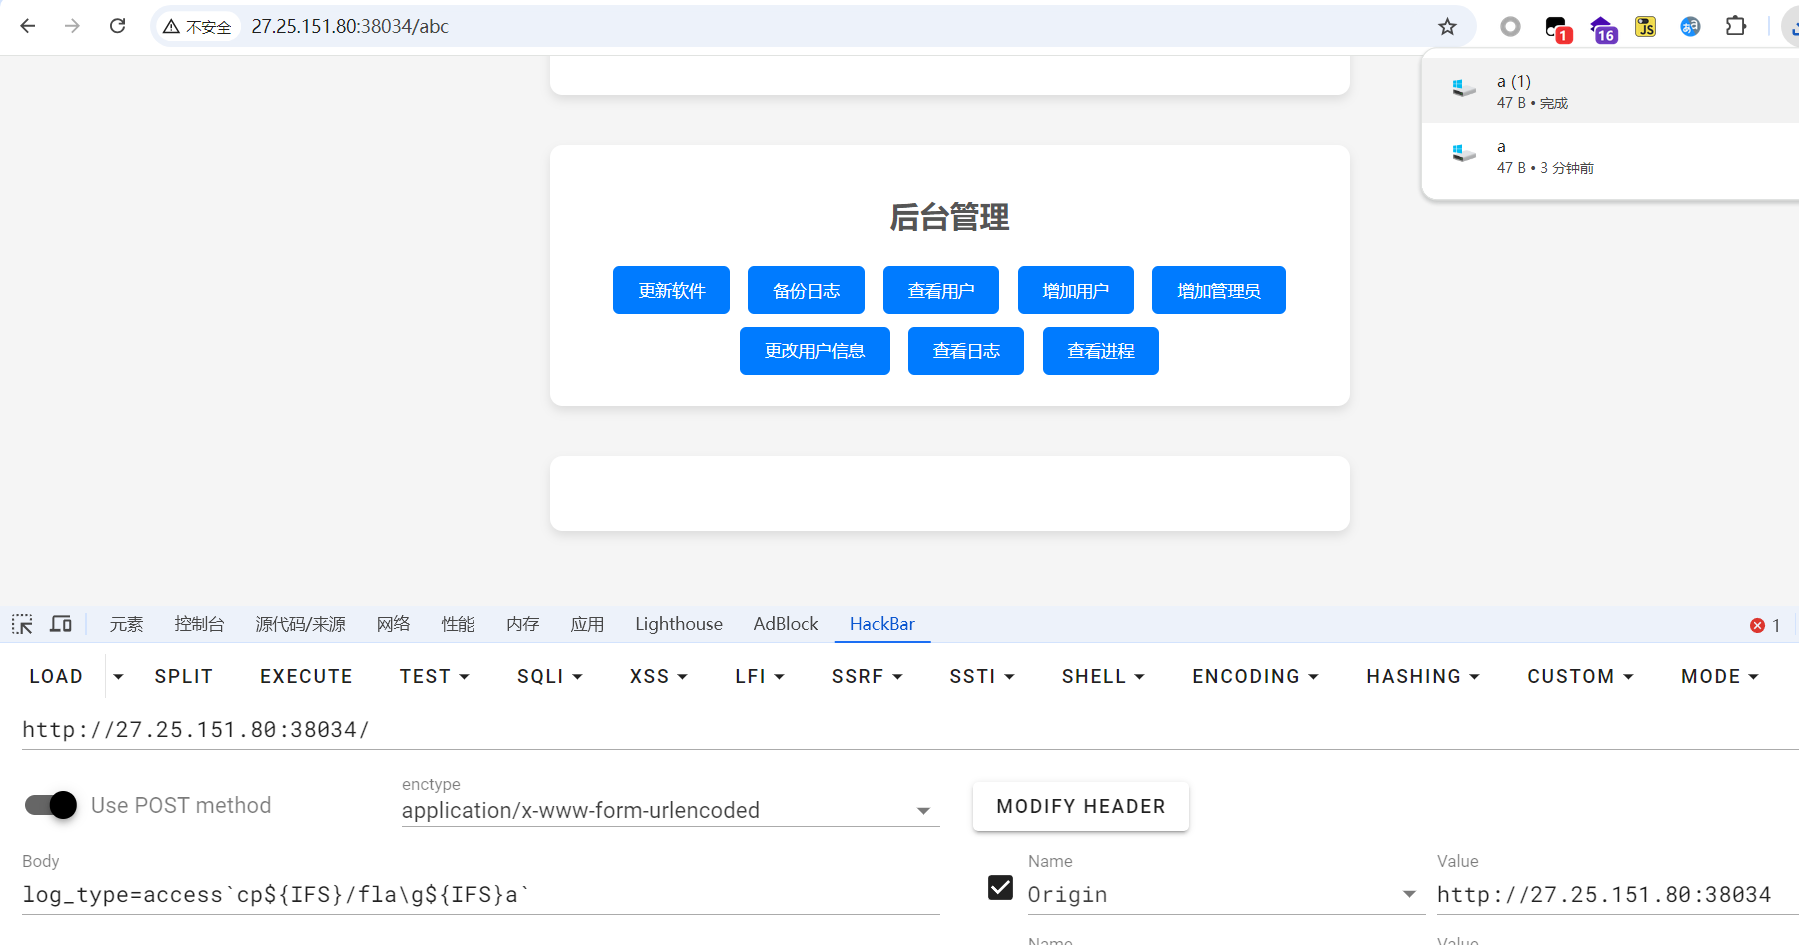1799x945 pixels.
Task: Expand the enctype dropdown
Action: 923,811
